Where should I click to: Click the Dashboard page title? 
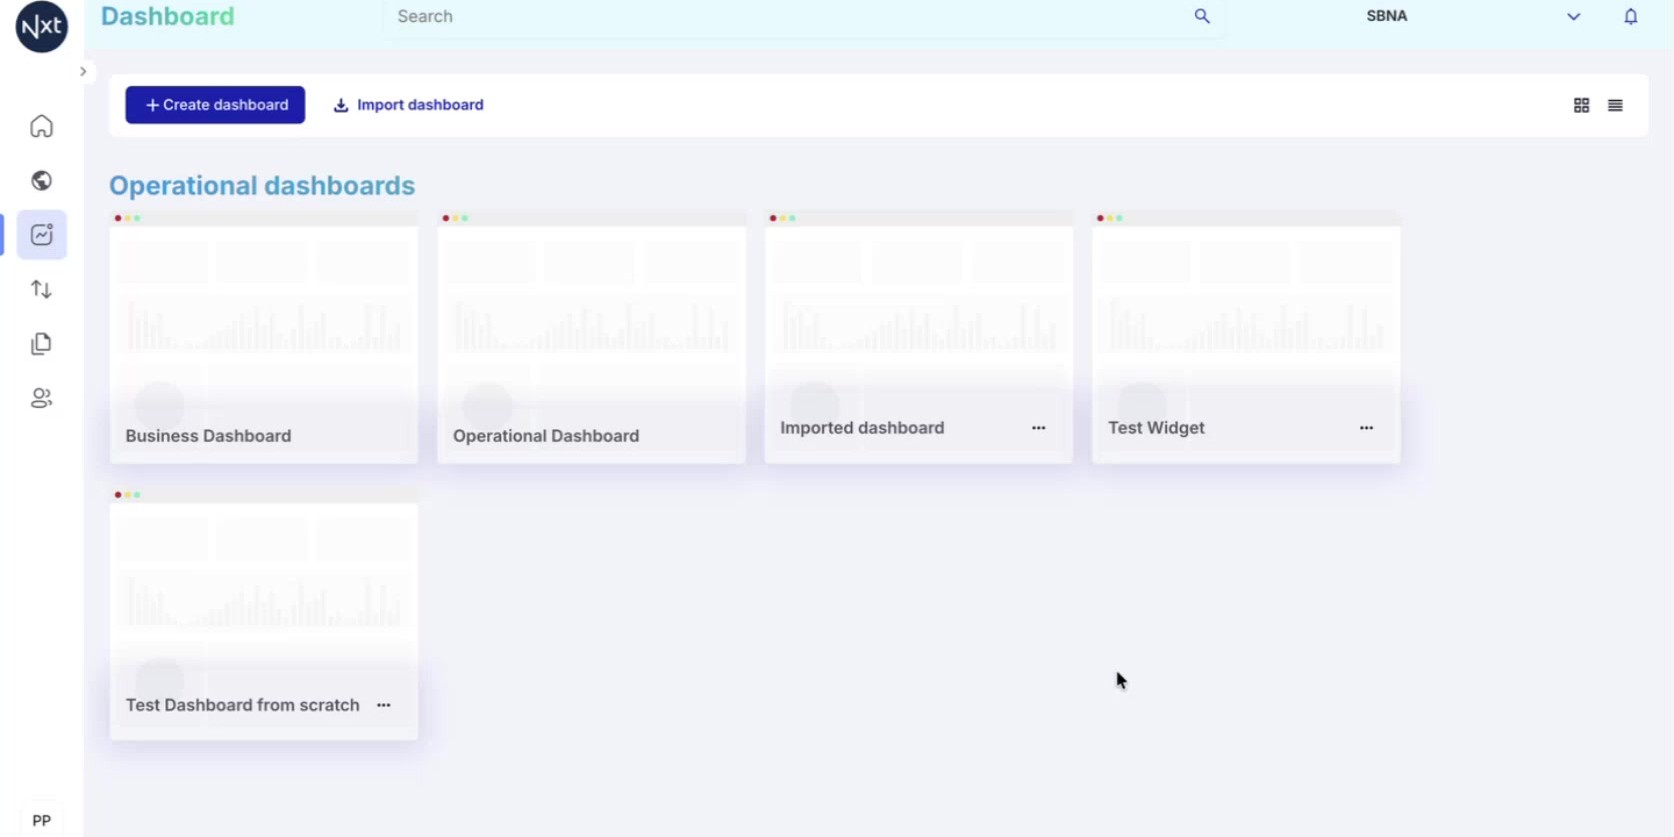tap(168, 17)
